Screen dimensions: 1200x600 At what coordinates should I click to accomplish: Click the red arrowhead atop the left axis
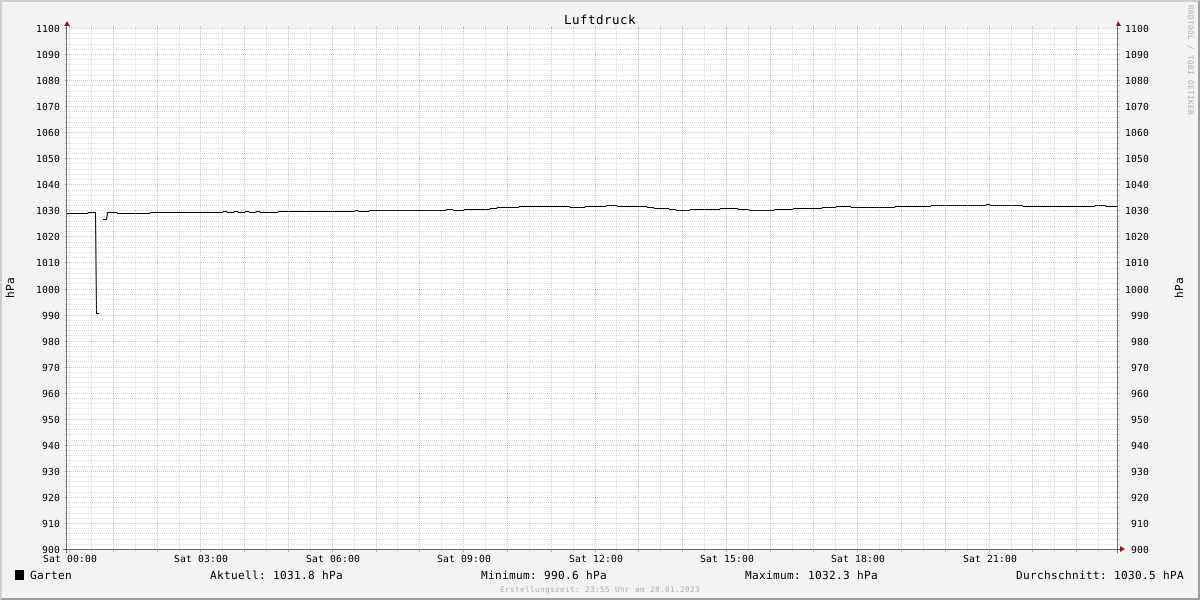pos(67,23)
